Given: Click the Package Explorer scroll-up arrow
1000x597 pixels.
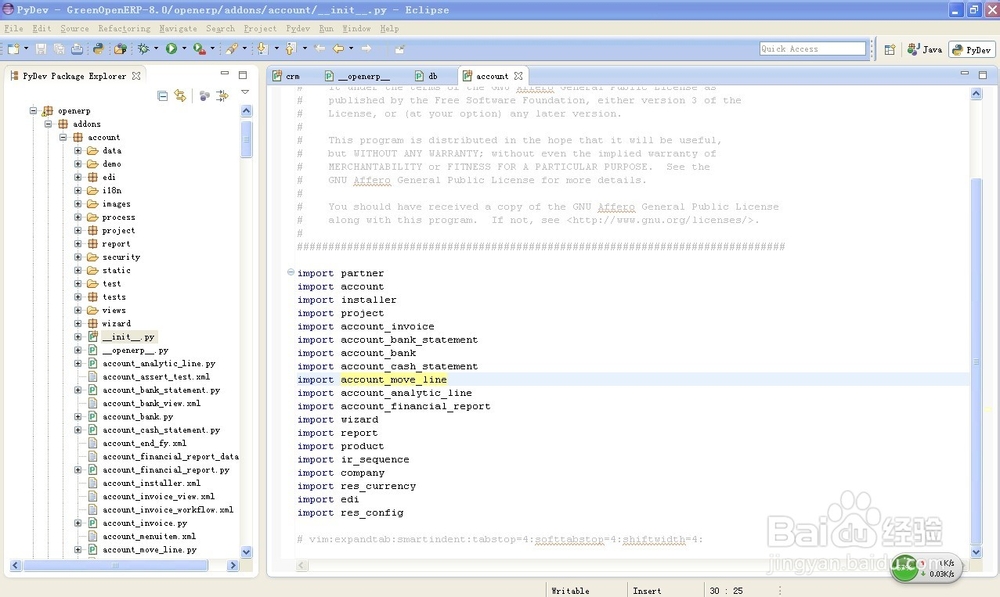Looking at the screenshot, I should coord(246,111).
